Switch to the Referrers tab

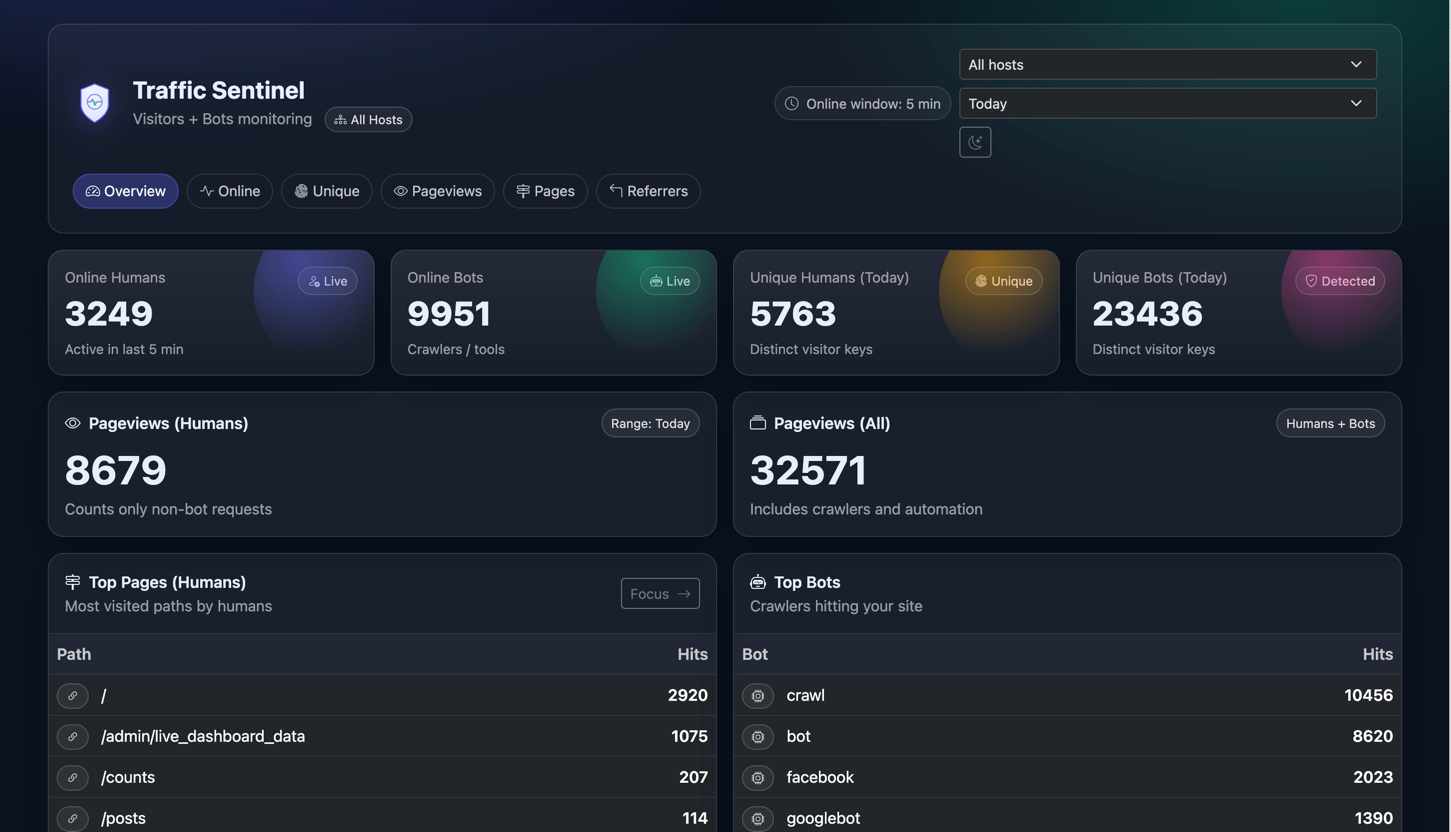point(648,191)
